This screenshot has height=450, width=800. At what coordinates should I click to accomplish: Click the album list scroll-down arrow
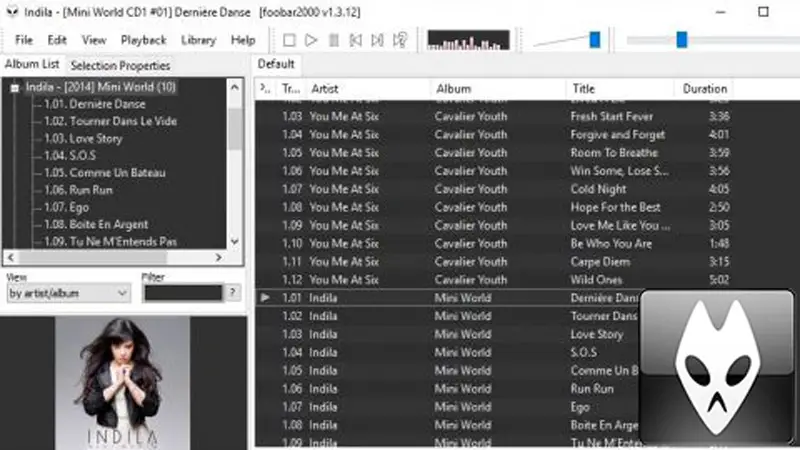[235, 241]
